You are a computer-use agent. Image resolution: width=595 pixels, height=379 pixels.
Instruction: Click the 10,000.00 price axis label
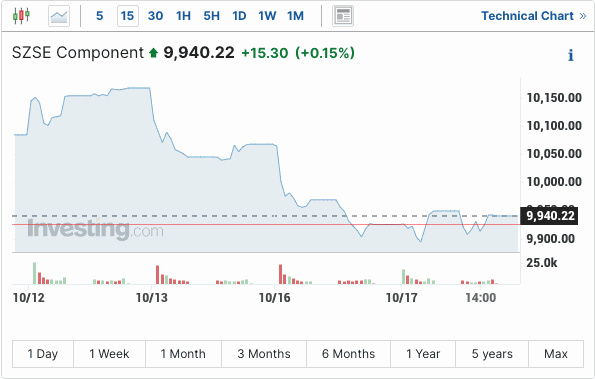[x=554, y=182]
